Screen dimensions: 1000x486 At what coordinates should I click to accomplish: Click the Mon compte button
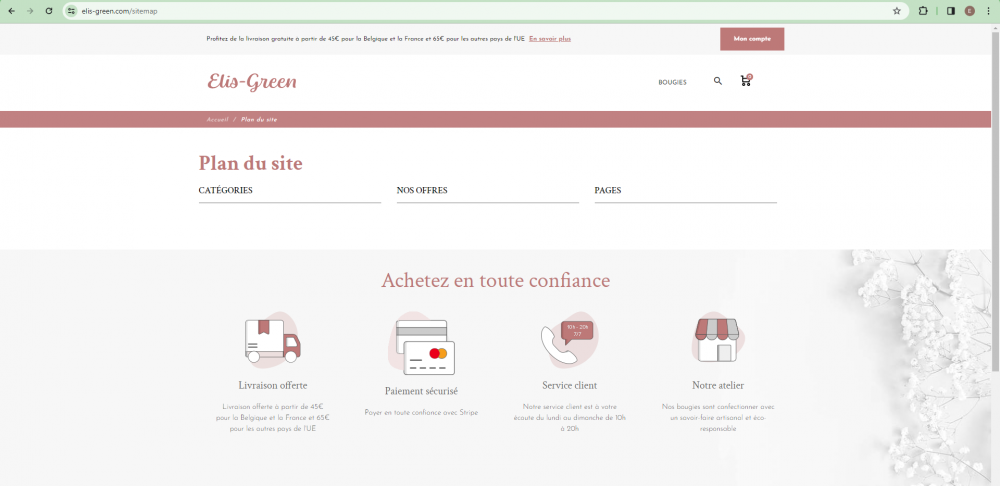coord(752,39)
